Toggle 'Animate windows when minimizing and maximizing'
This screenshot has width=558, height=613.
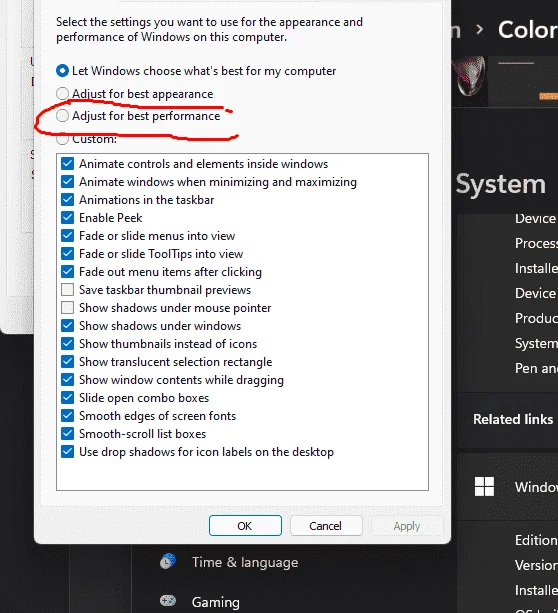point(67,181)
